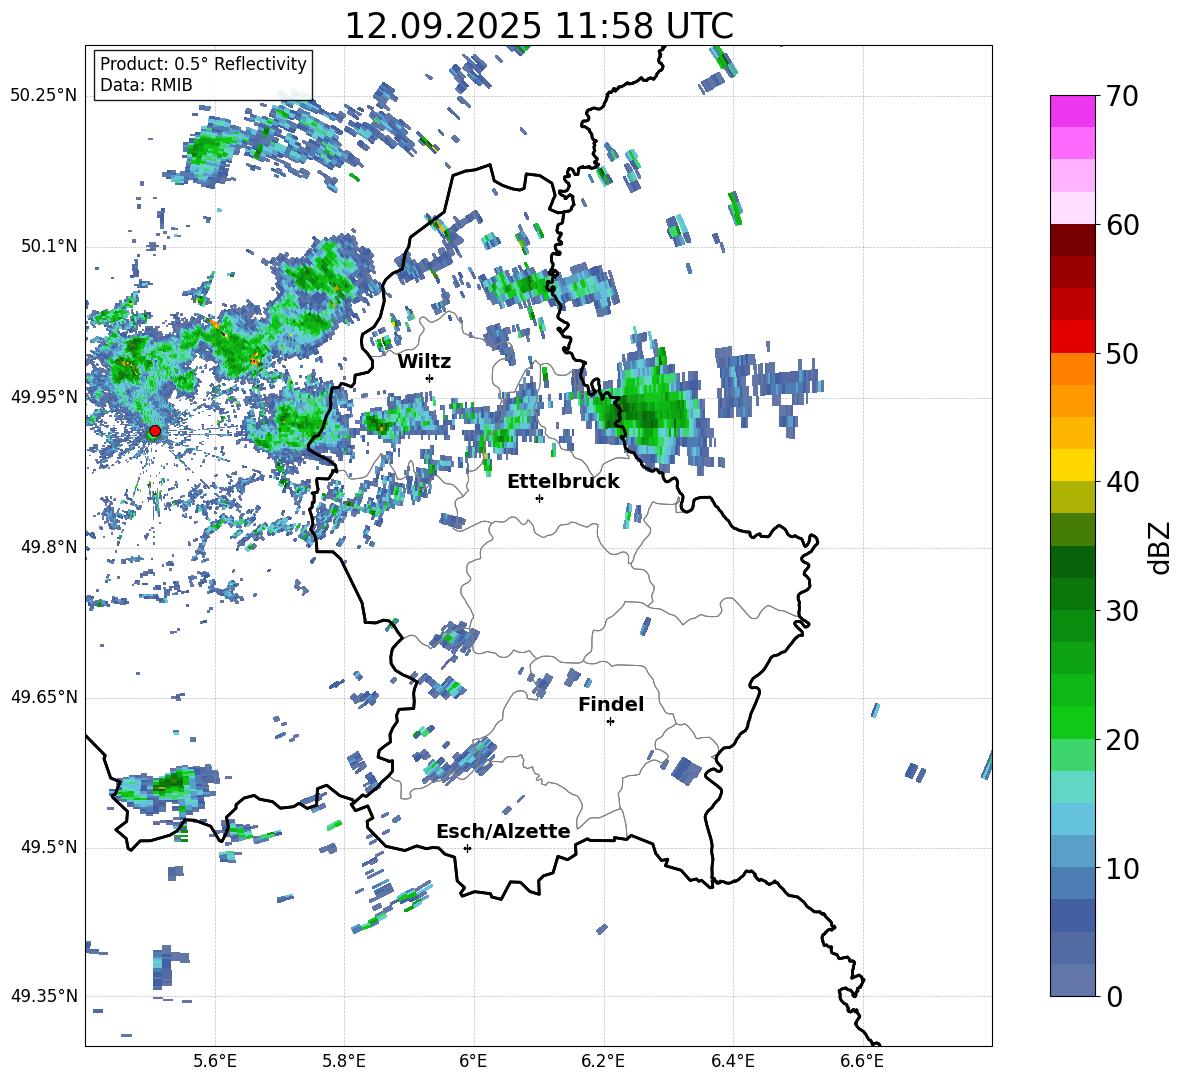Click the blue 5-10 dBZ colorbar segment
The height and width of the screenshot is (1081, 1184).
[1072, 899]
